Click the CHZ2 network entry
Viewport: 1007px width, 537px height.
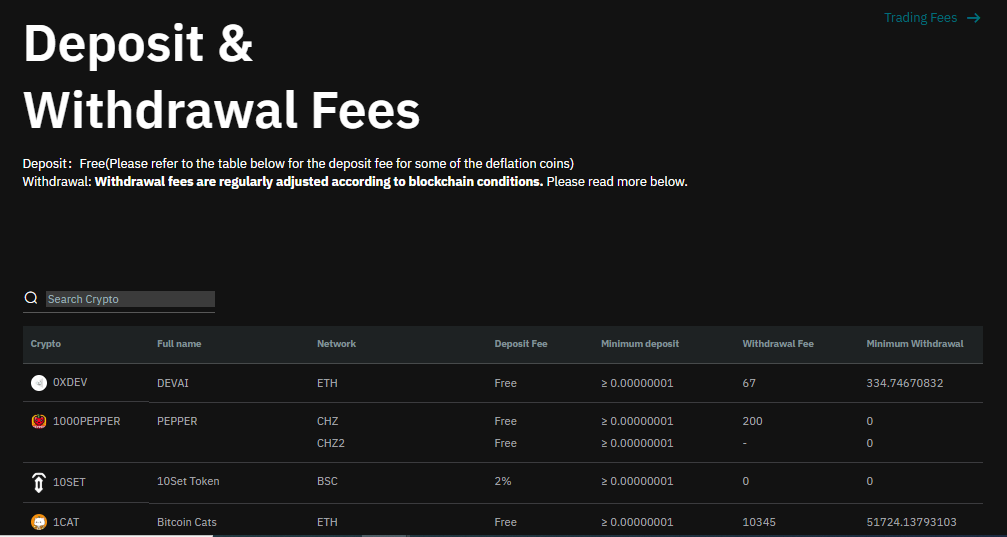(330, 443)
